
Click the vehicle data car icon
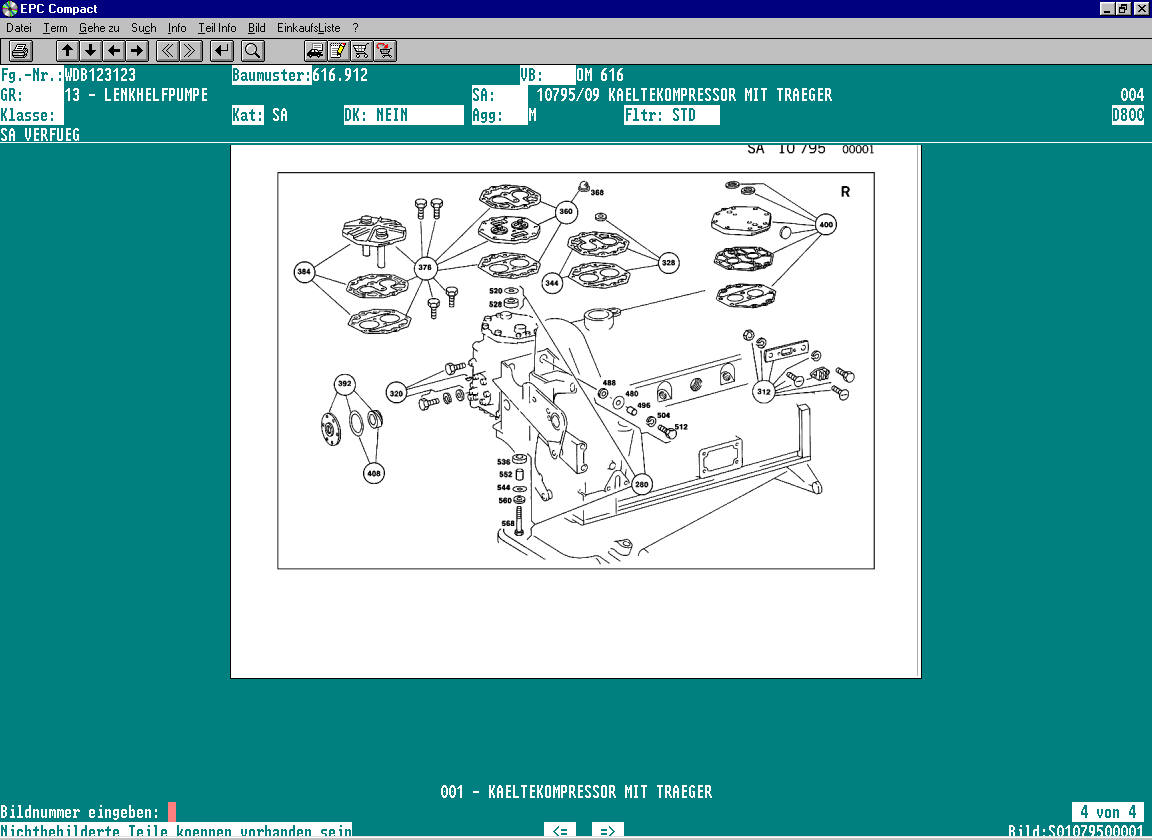(x=315, y=50)
